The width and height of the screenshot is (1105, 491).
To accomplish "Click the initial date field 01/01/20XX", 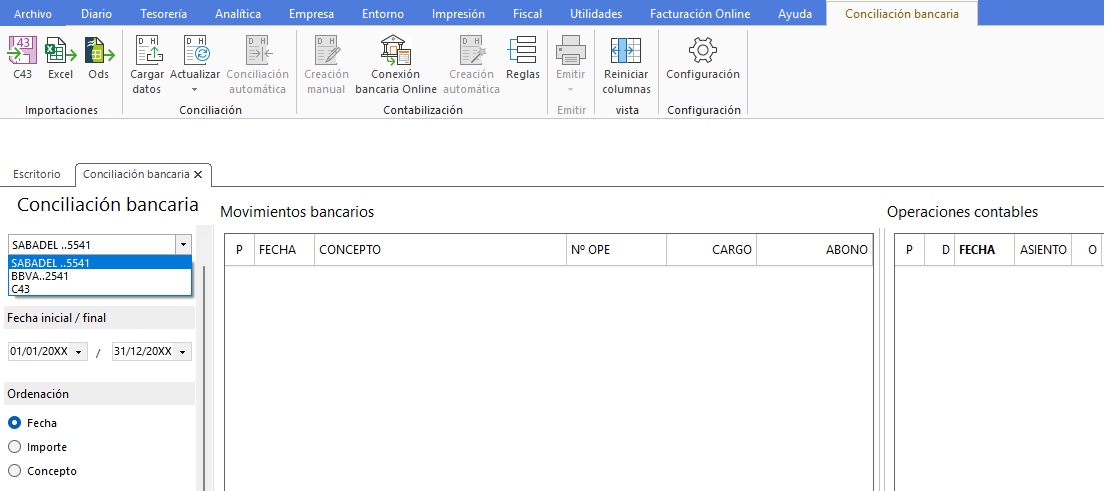I will pos(39,352).
